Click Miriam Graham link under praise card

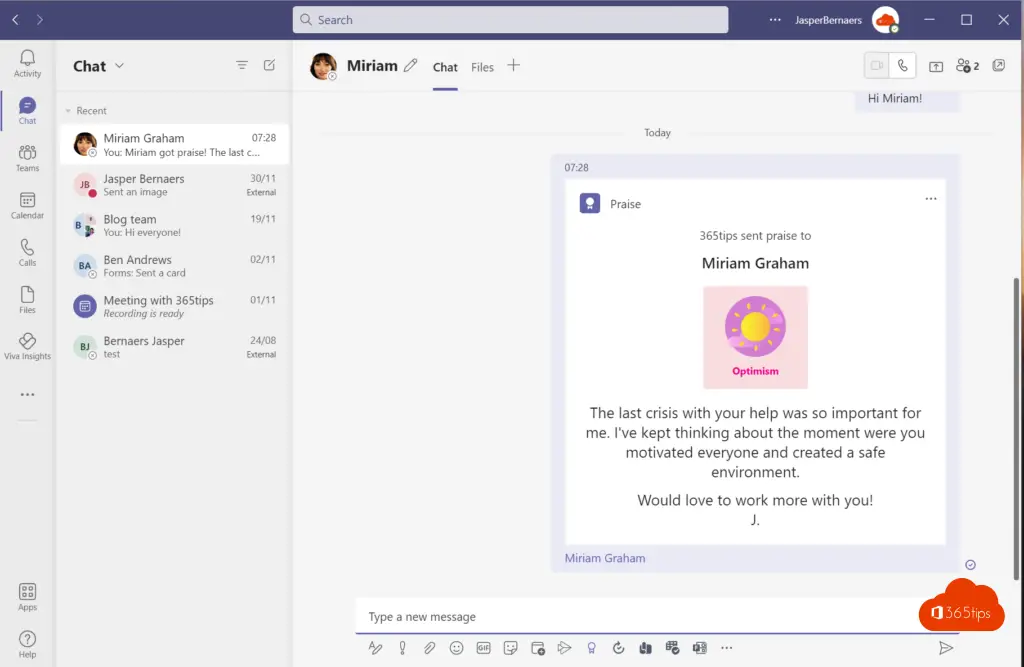pos(605,559)
